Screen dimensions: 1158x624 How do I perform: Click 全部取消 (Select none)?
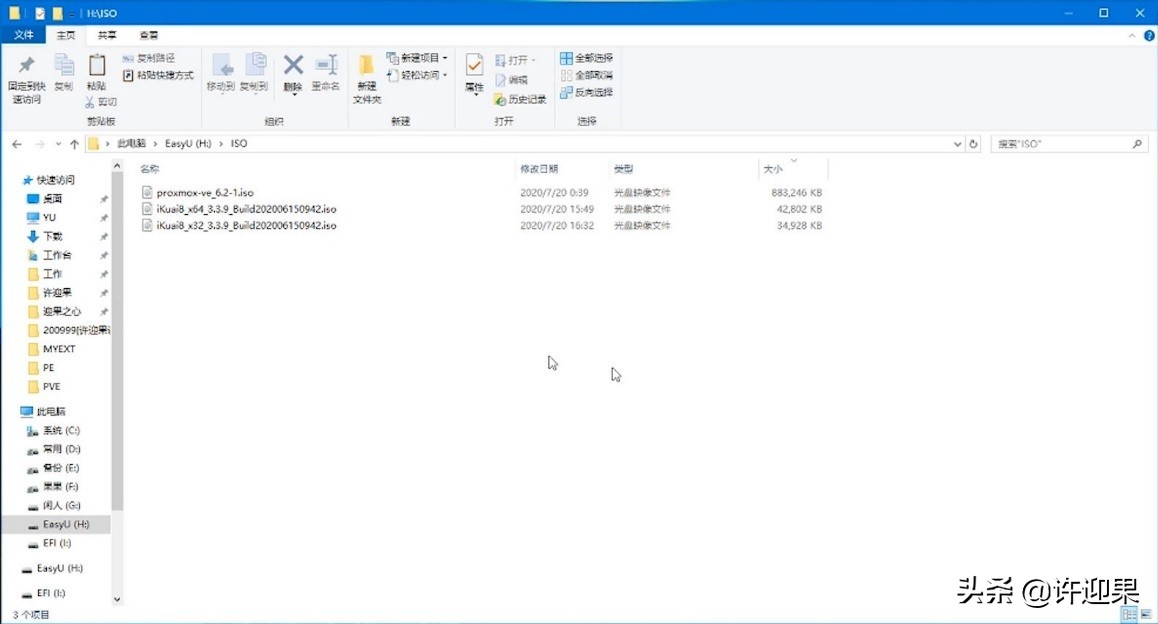[586, 75]
